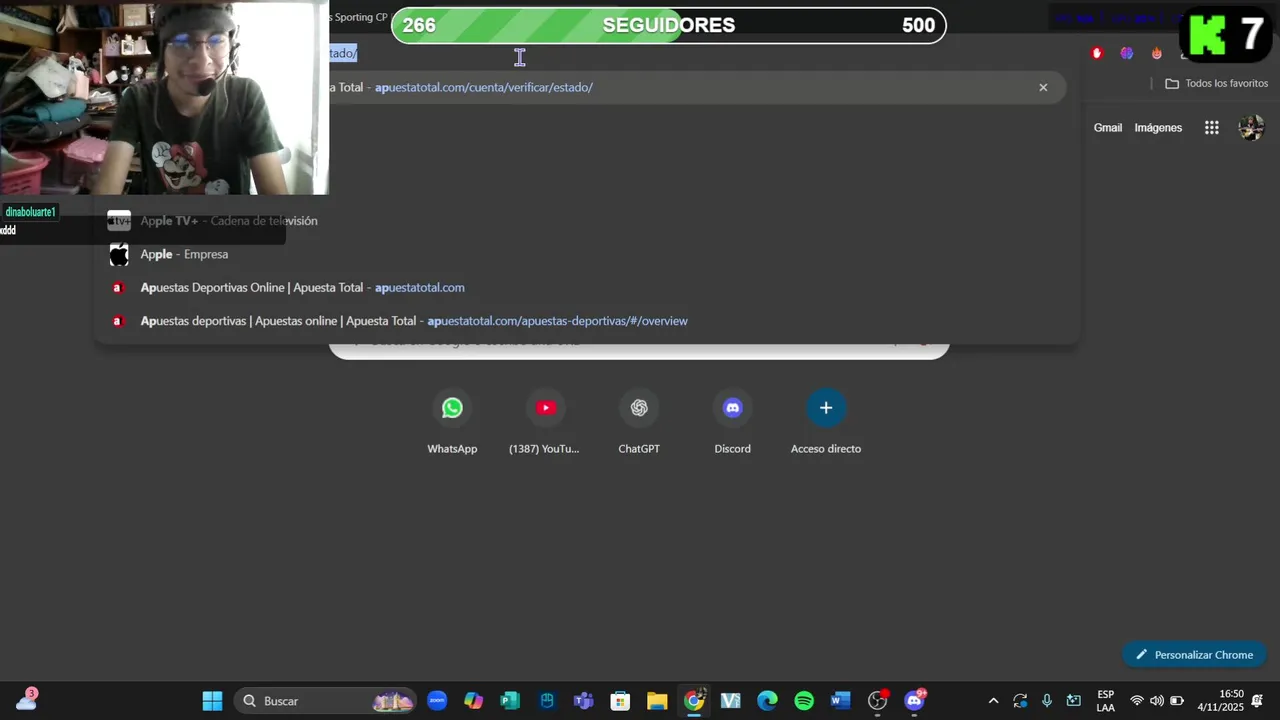This screenshot has height=720, width=1280.
Task: Open the Google apps grid
Action: coord(1211,128)
